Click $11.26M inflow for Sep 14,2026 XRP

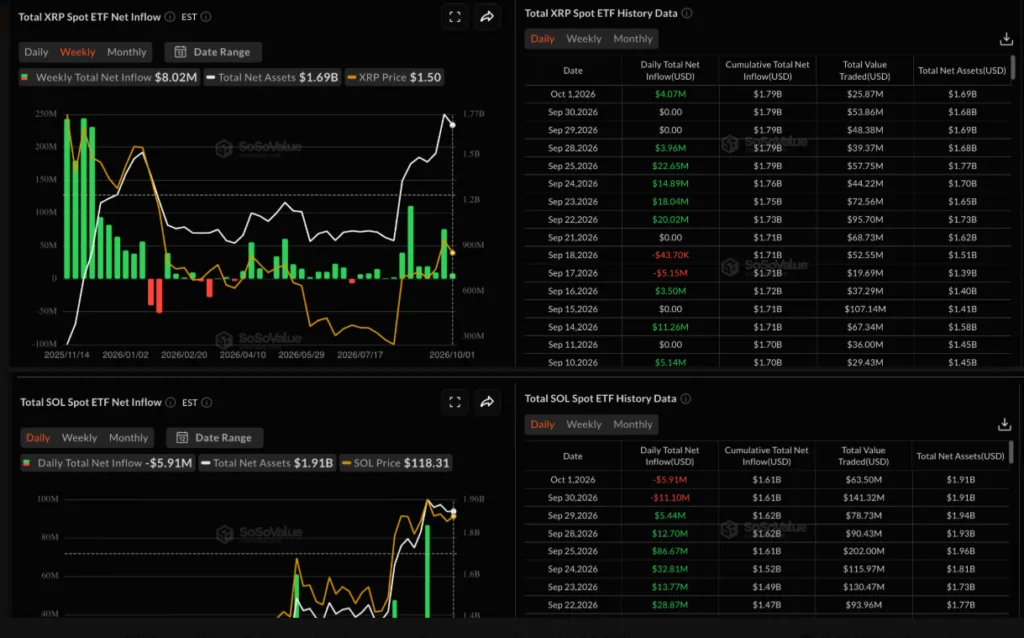tap(671, 327)
